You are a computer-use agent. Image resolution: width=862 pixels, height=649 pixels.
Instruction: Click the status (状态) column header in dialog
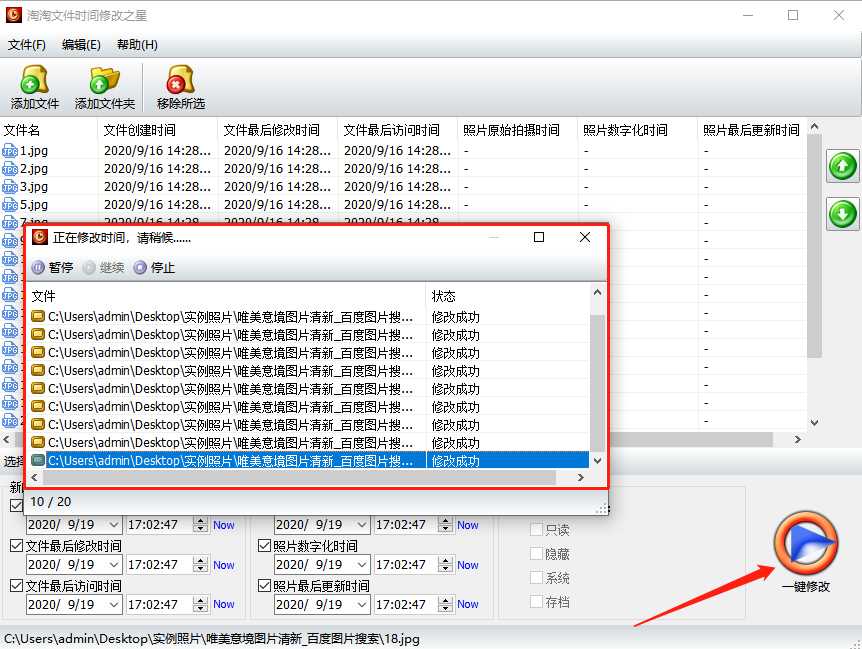point(507,296)
